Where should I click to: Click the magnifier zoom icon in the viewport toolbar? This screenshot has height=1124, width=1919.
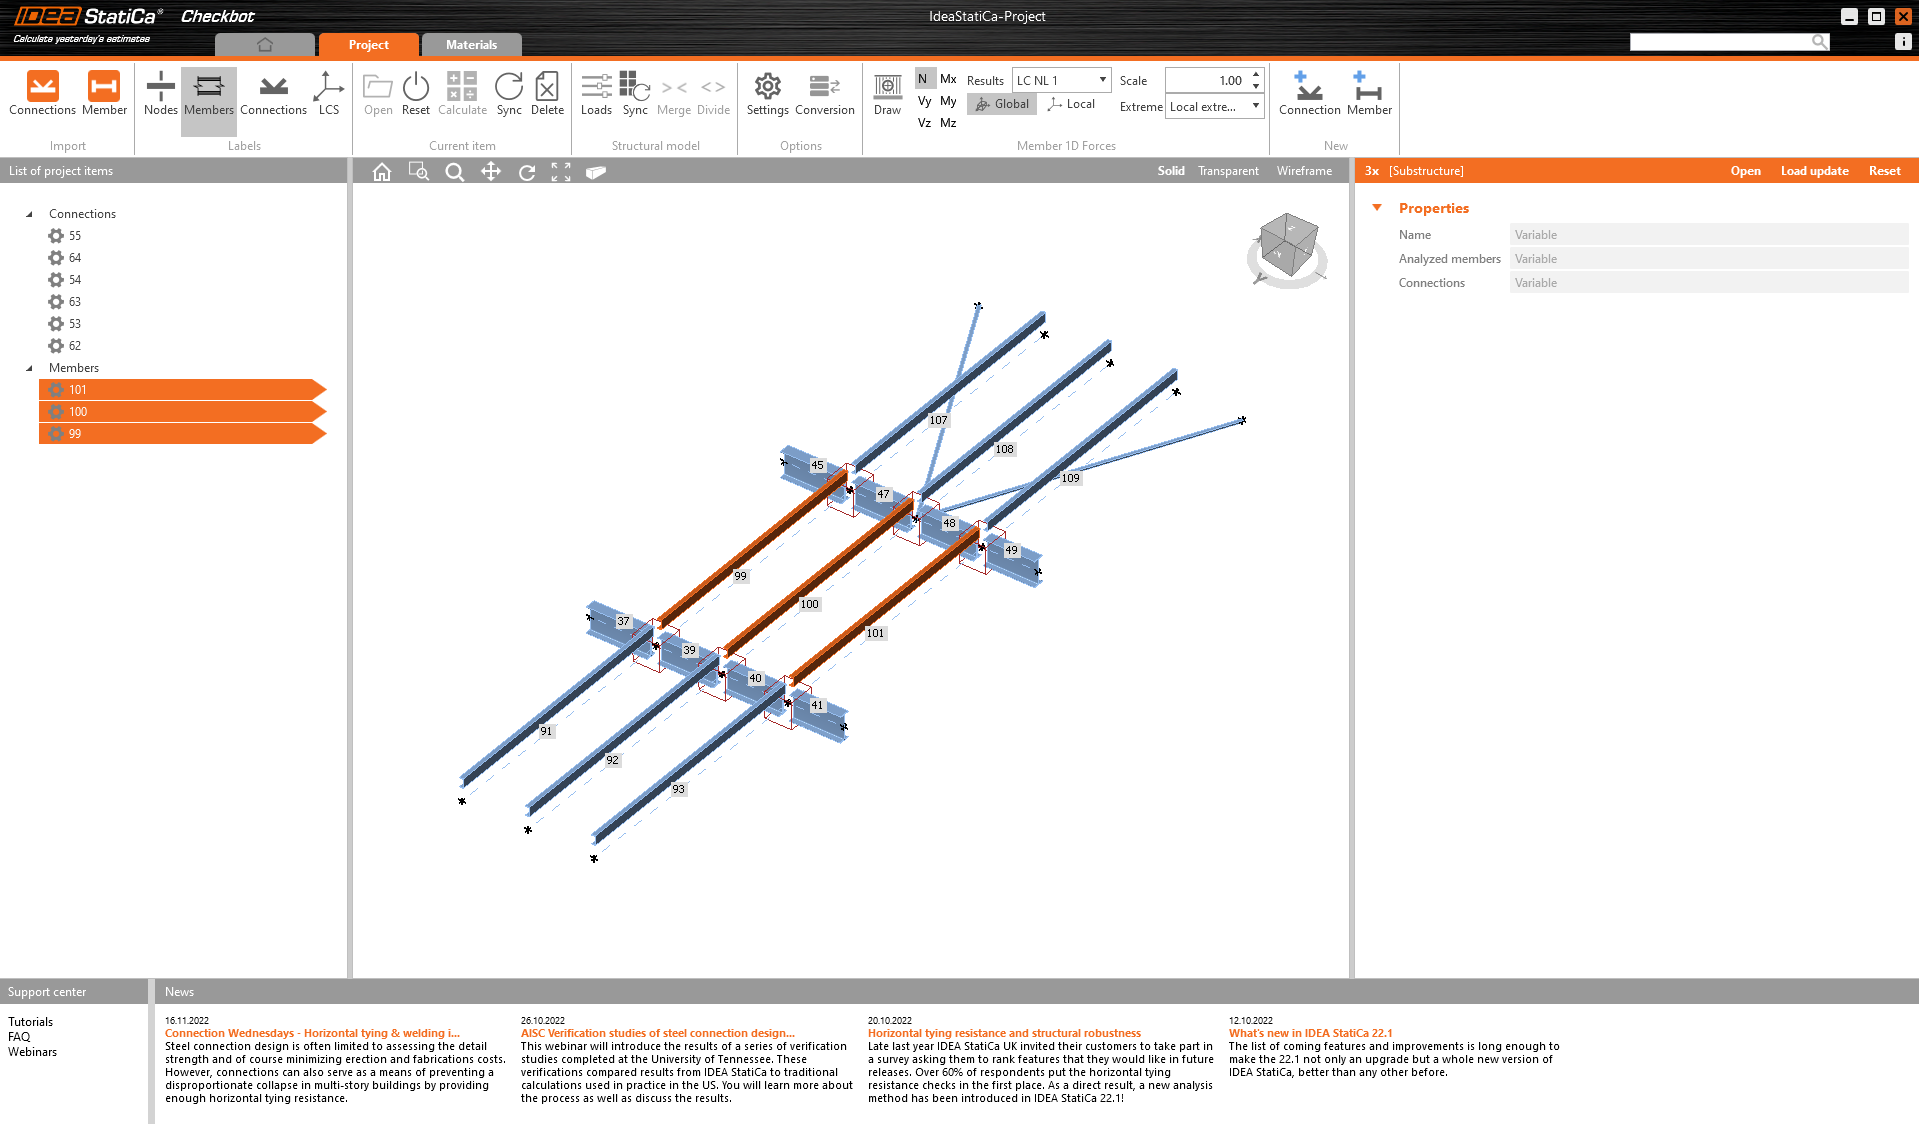[455, 172]
